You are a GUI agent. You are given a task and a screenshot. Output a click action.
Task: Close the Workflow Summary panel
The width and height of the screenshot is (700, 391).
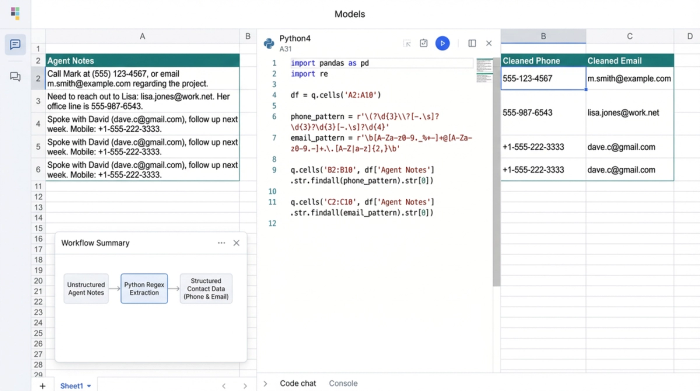(236, 243)
